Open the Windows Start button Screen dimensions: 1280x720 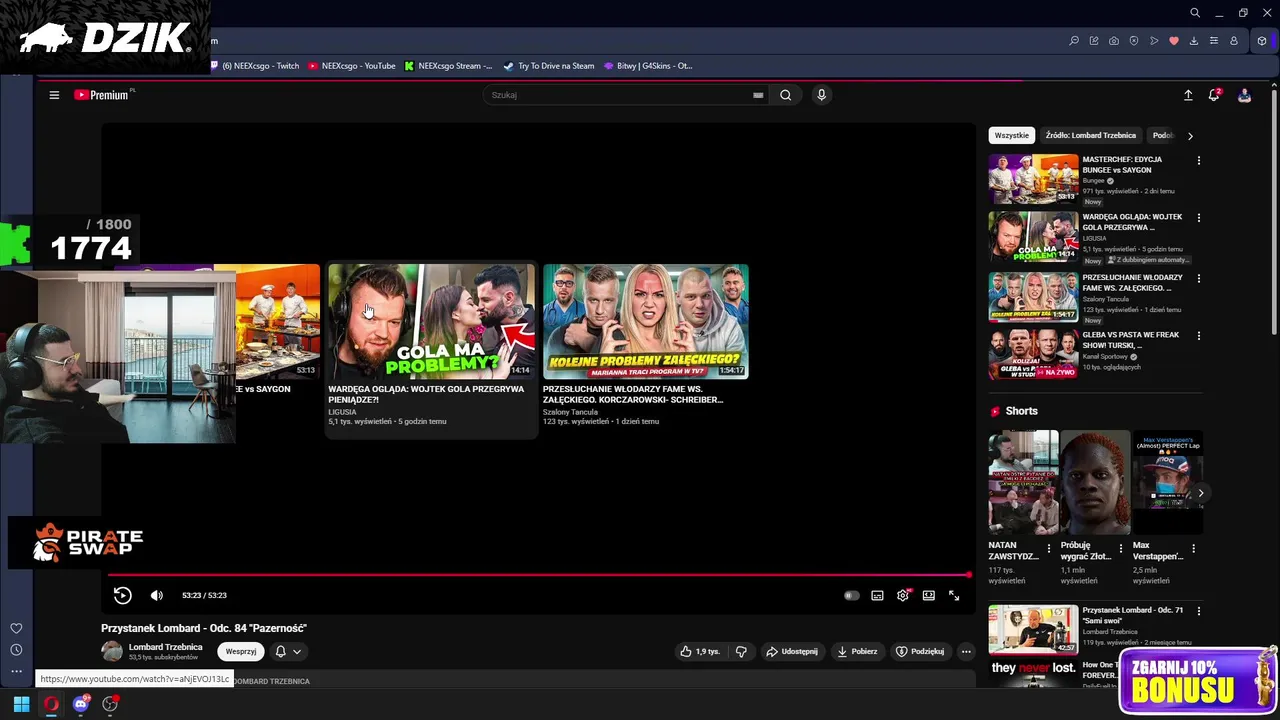click(21, 704)
